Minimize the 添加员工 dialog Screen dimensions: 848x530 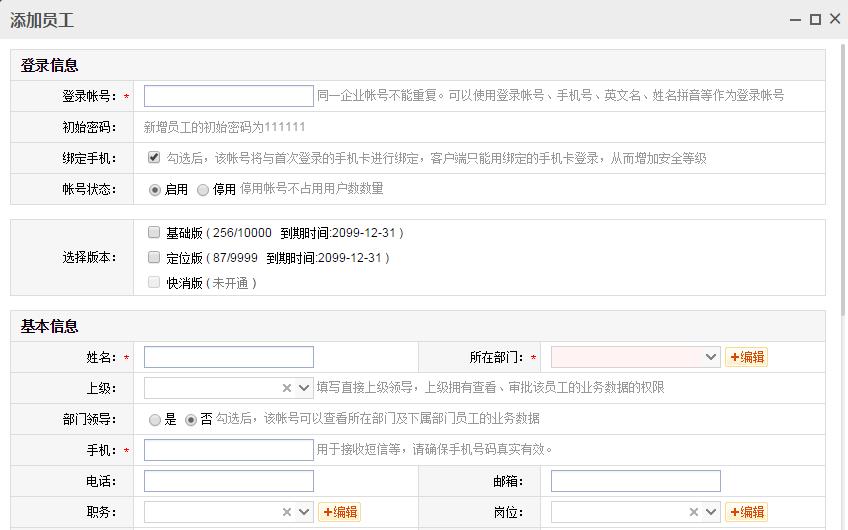click(x=796, y=20)
